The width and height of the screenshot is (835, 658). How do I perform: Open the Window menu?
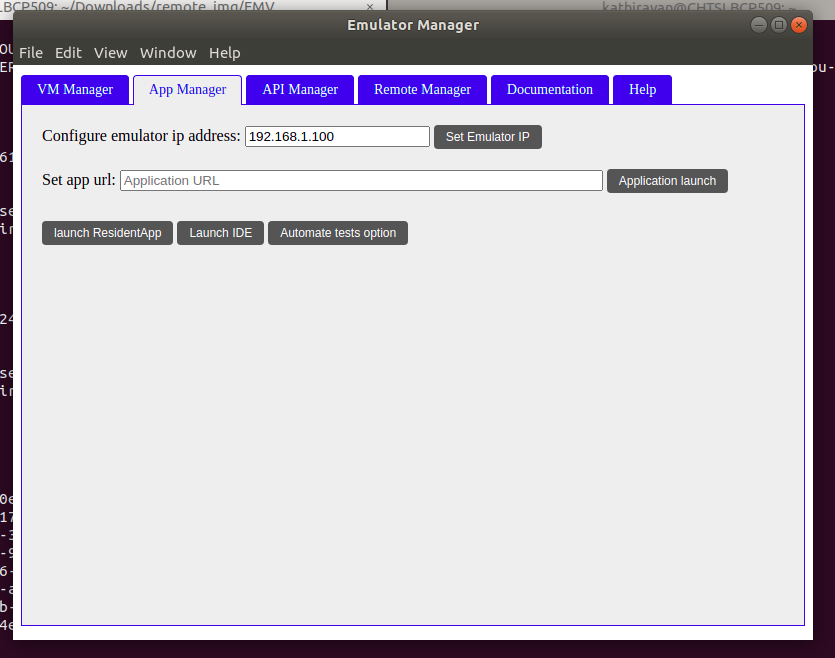point(168,52)
